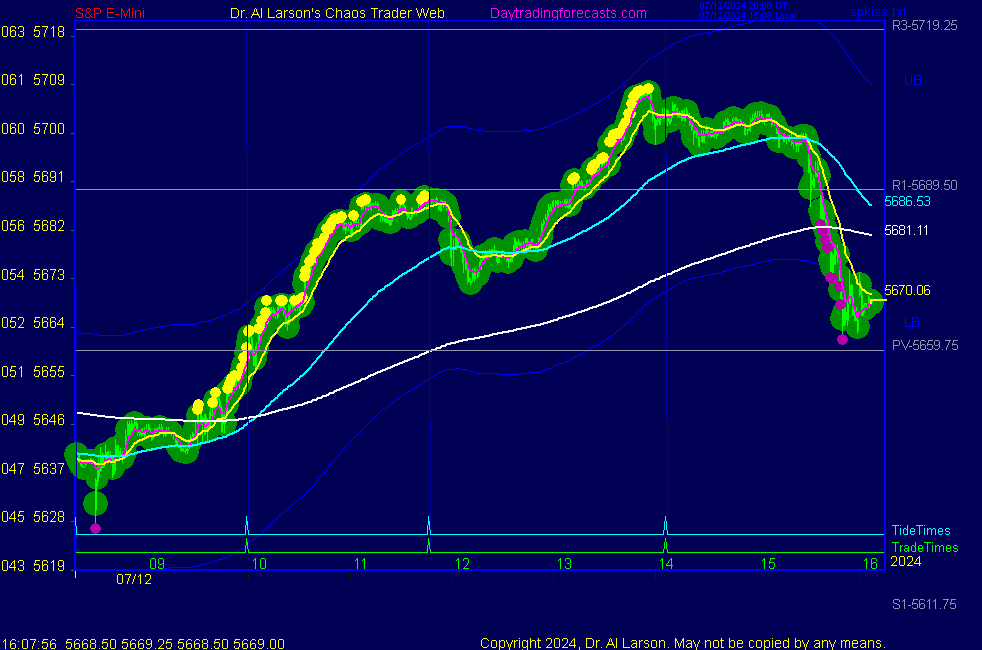This screenshot has height=650, width=982.
Task: Click the Daytradingforecasts.com link
Action: tap(568, 14)
